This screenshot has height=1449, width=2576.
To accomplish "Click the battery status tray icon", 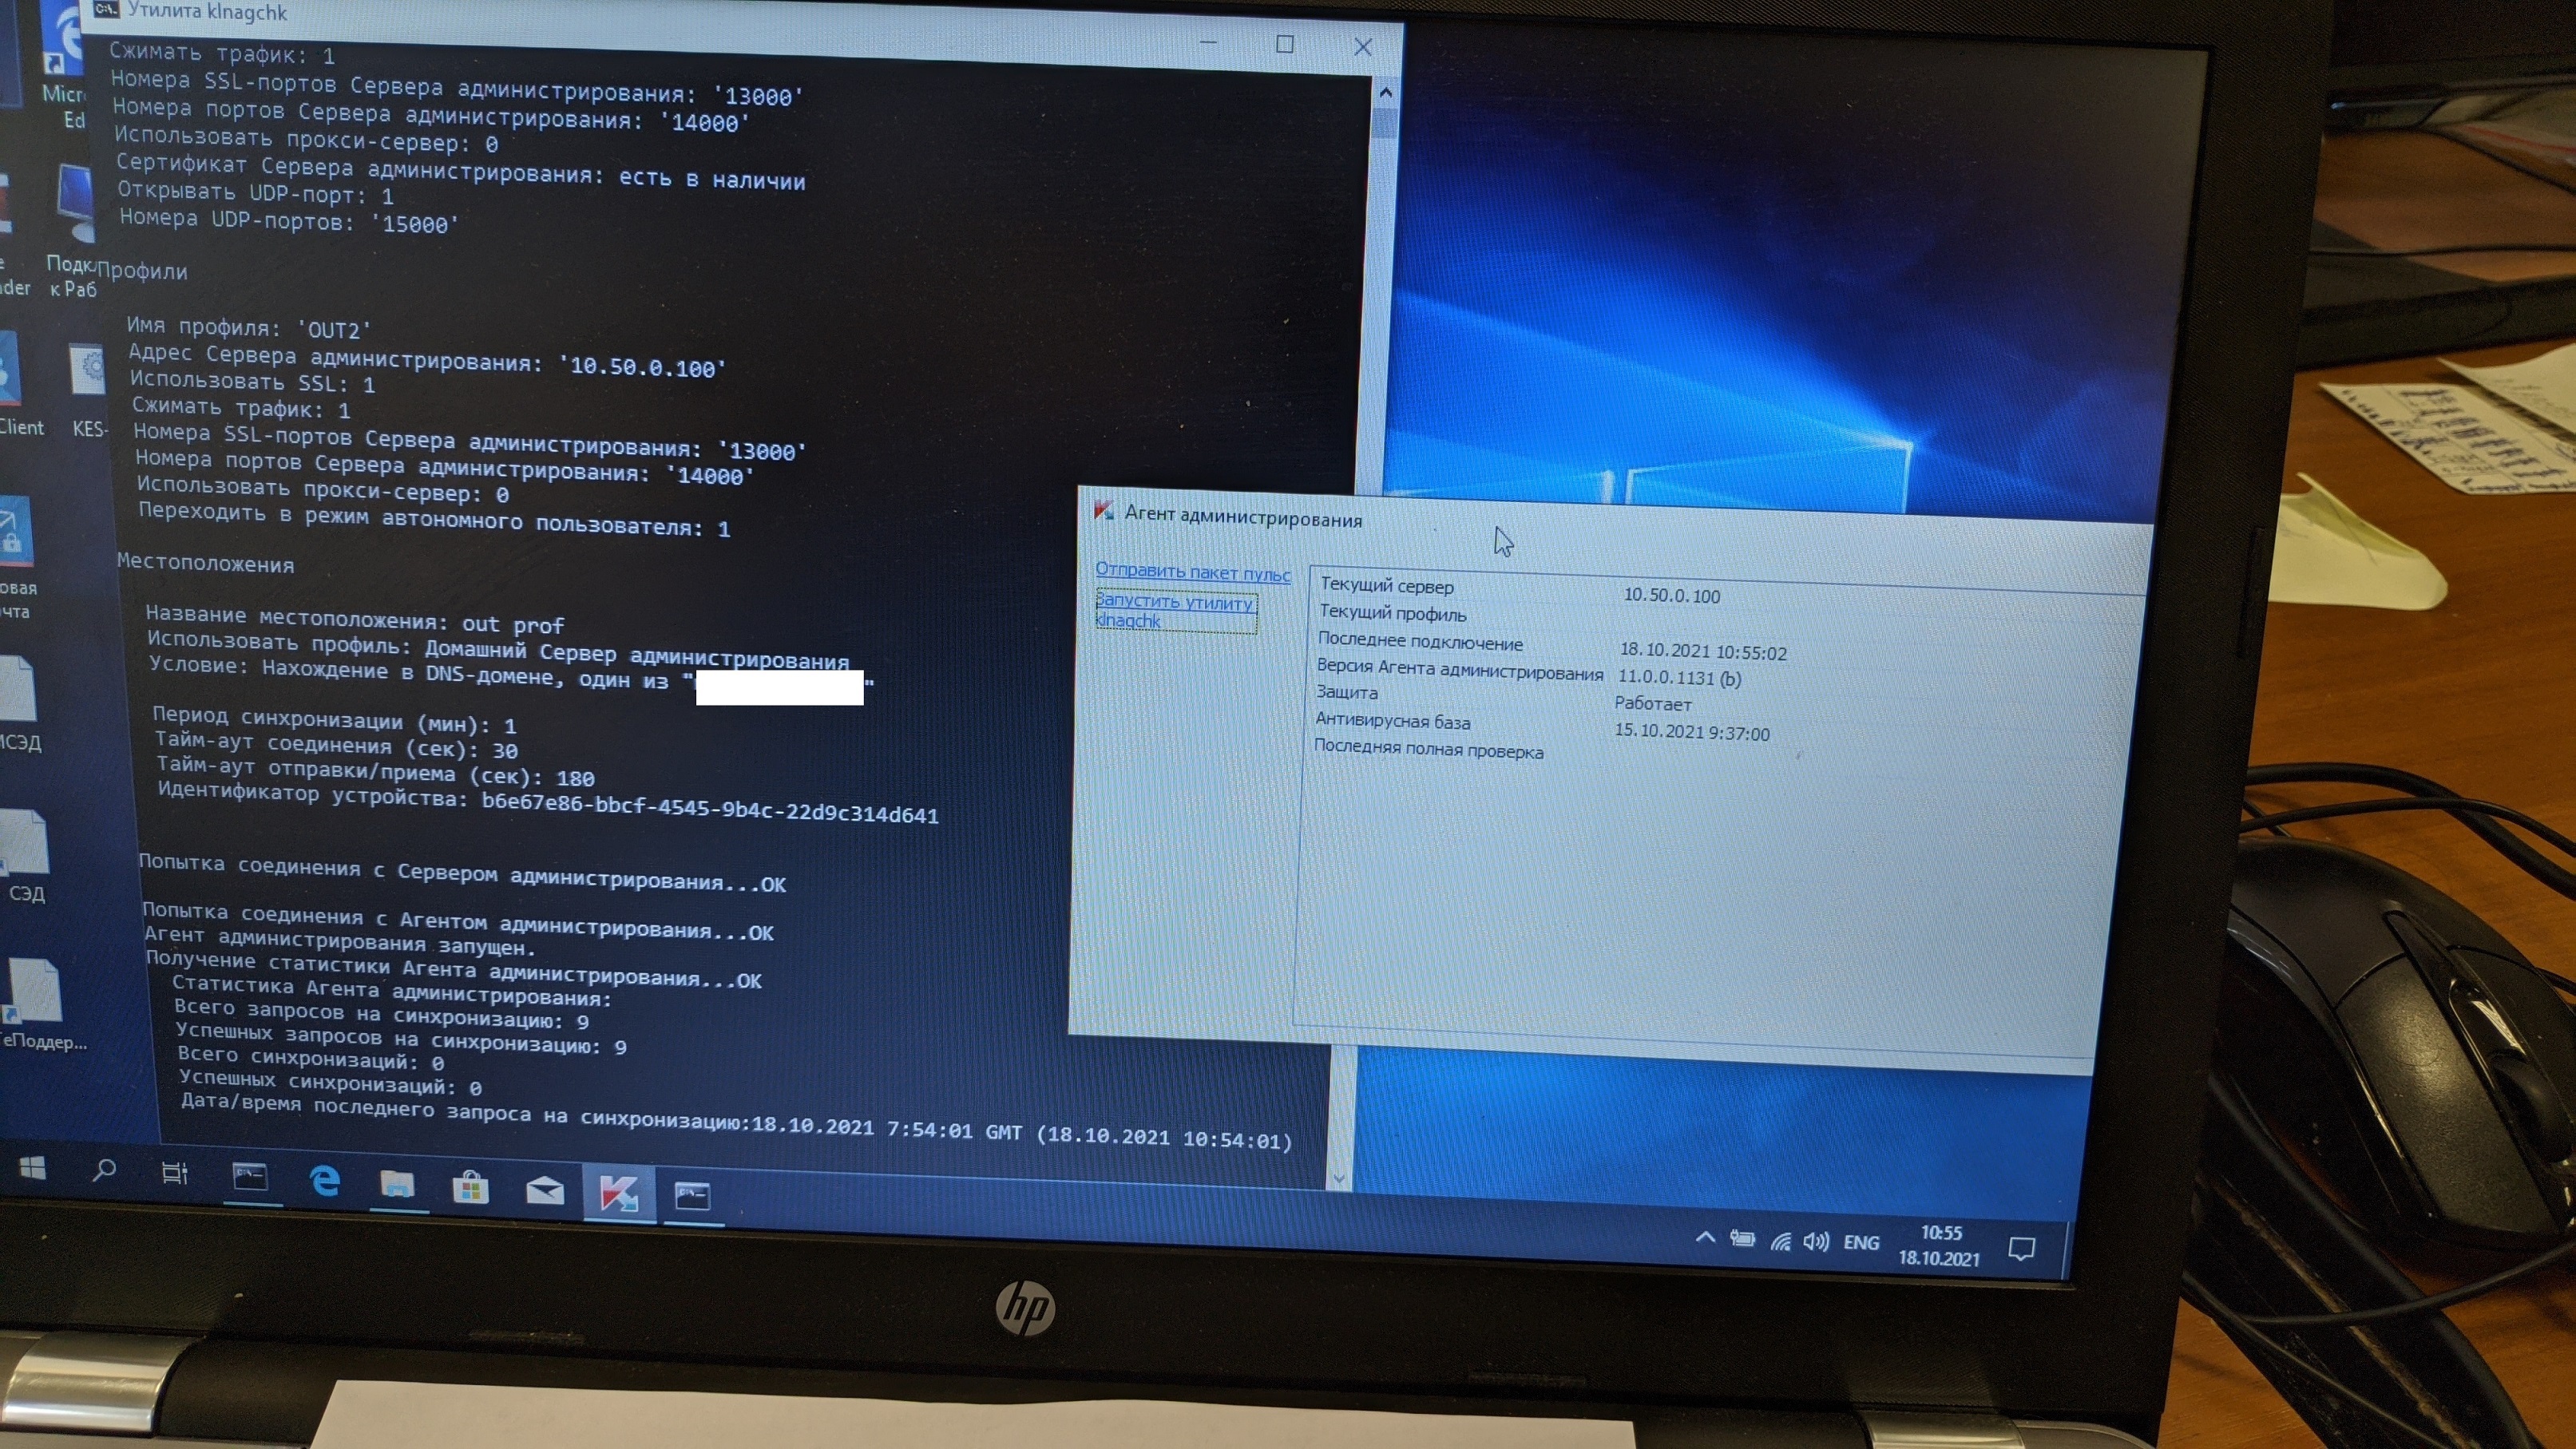I will tap(1743, 1239).
